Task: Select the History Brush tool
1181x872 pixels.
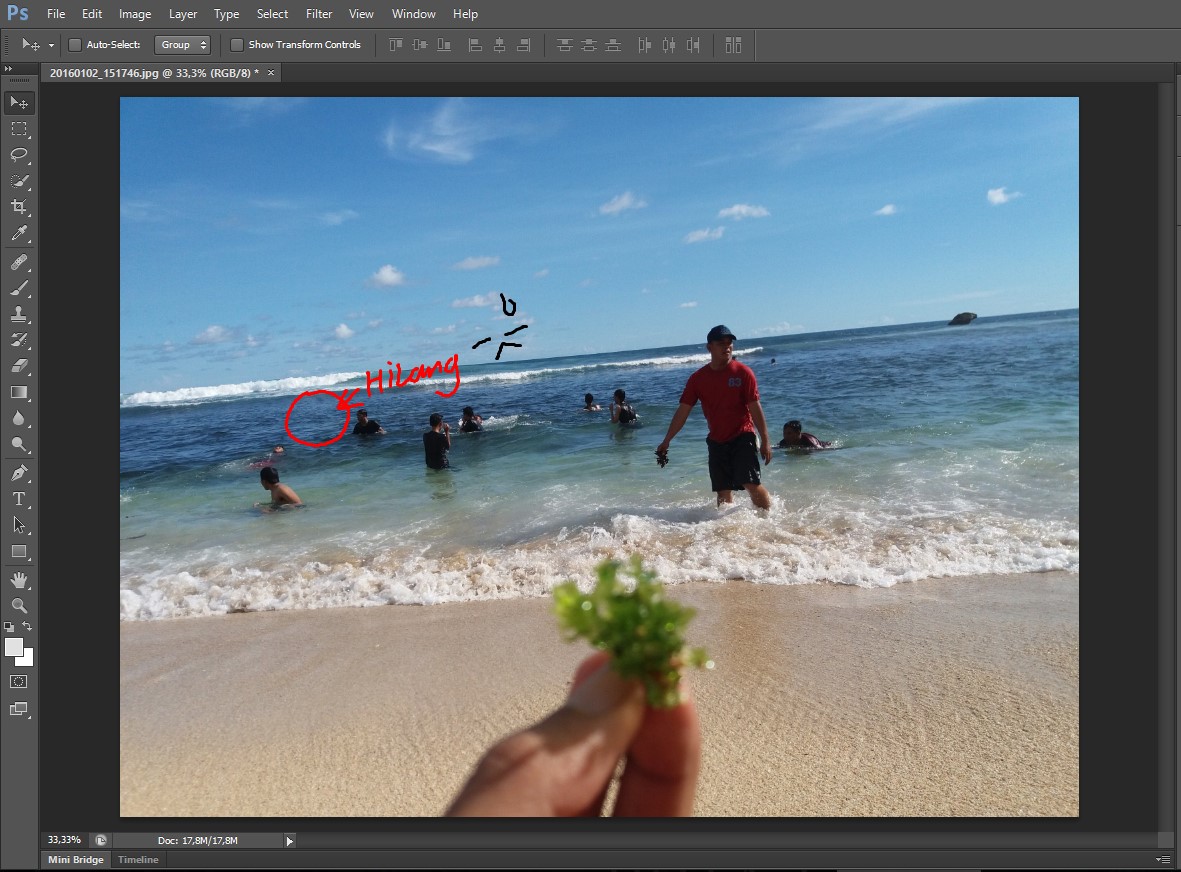Action: point(19,340)
